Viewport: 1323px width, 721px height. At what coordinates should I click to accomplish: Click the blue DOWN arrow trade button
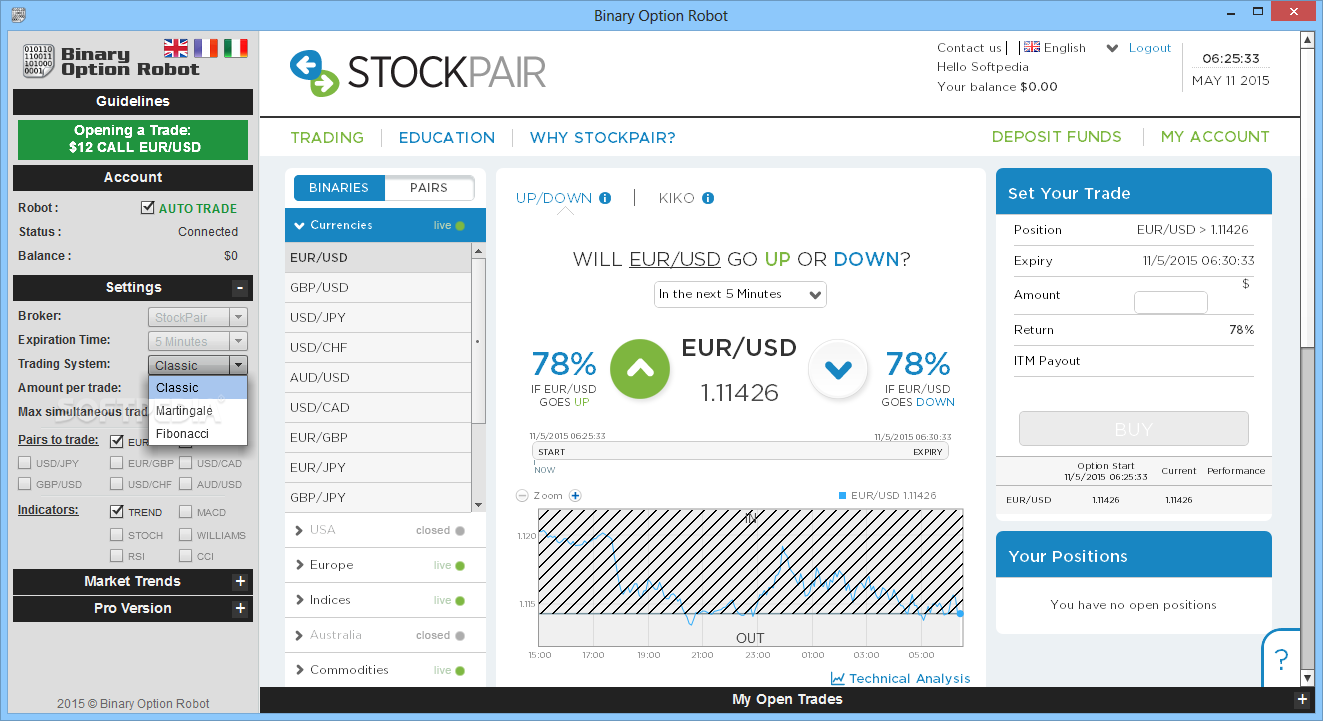[837, 369]
